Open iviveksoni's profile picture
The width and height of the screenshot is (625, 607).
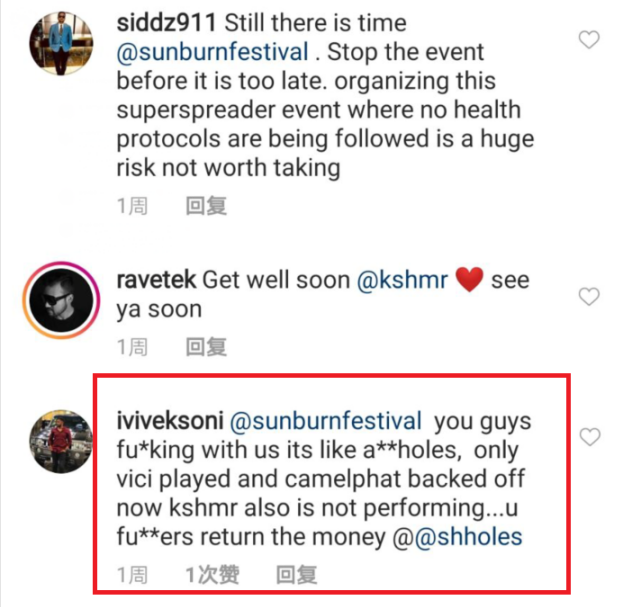point(61,441)
